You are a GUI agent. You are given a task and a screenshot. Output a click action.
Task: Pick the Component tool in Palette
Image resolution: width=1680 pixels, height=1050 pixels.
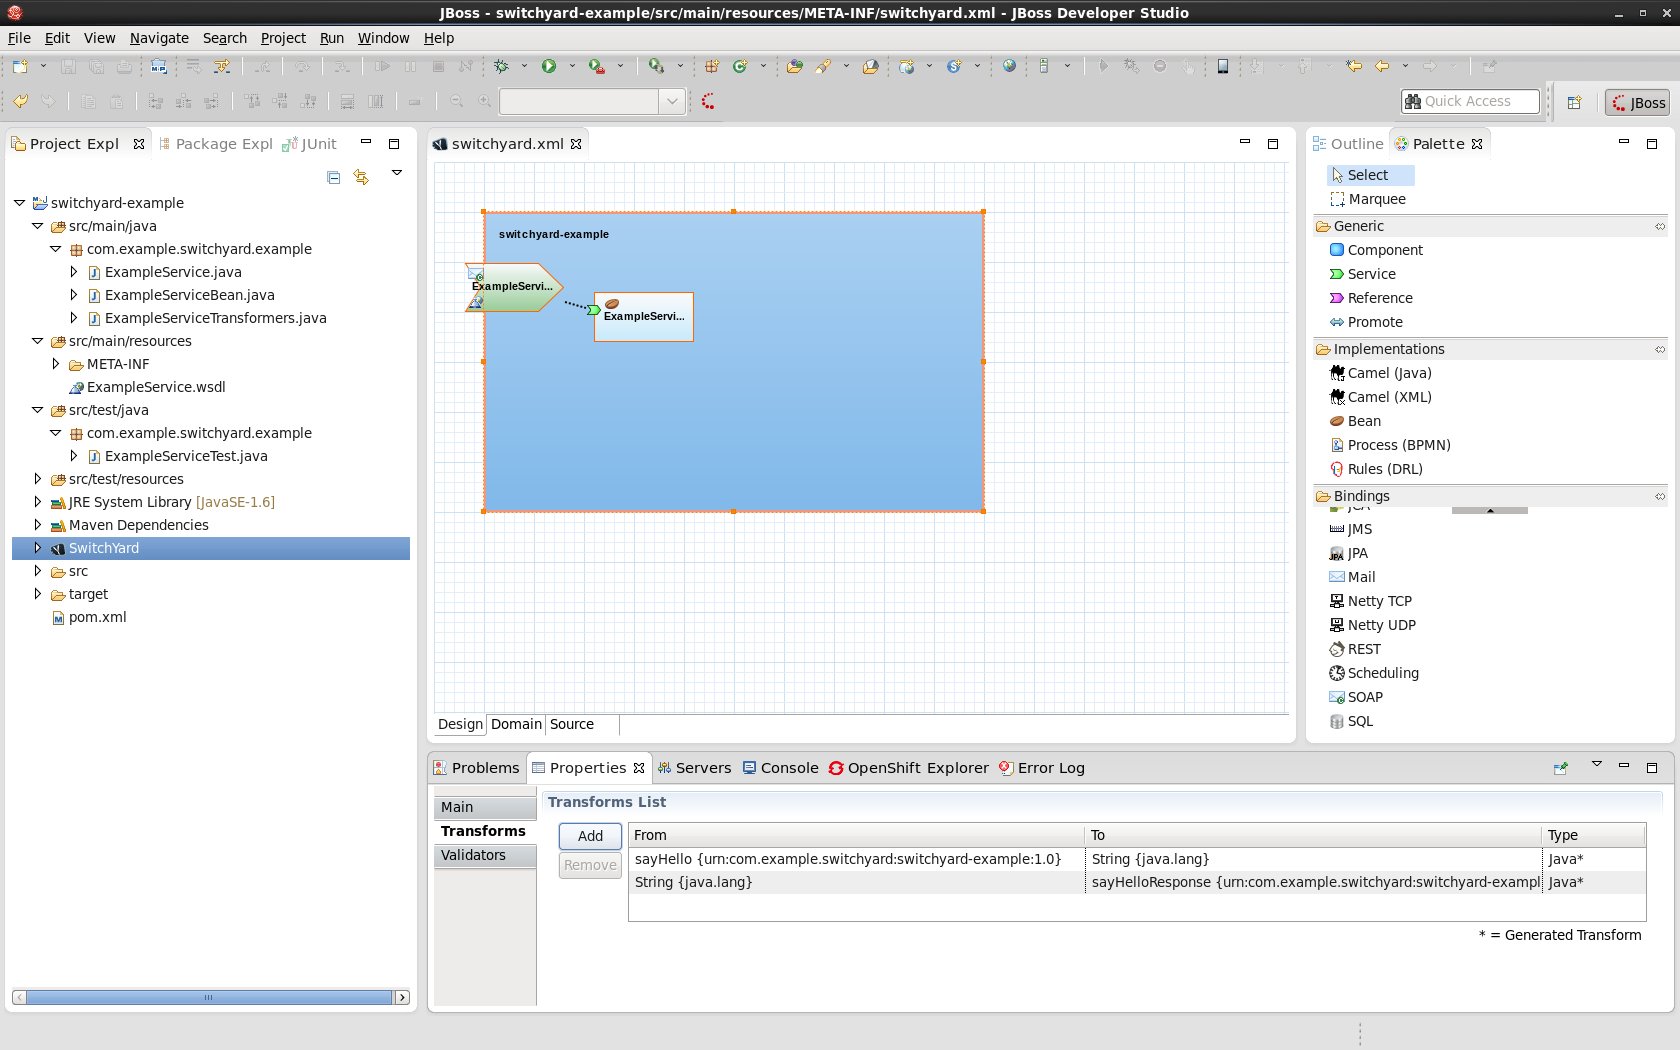(1376, 250)
